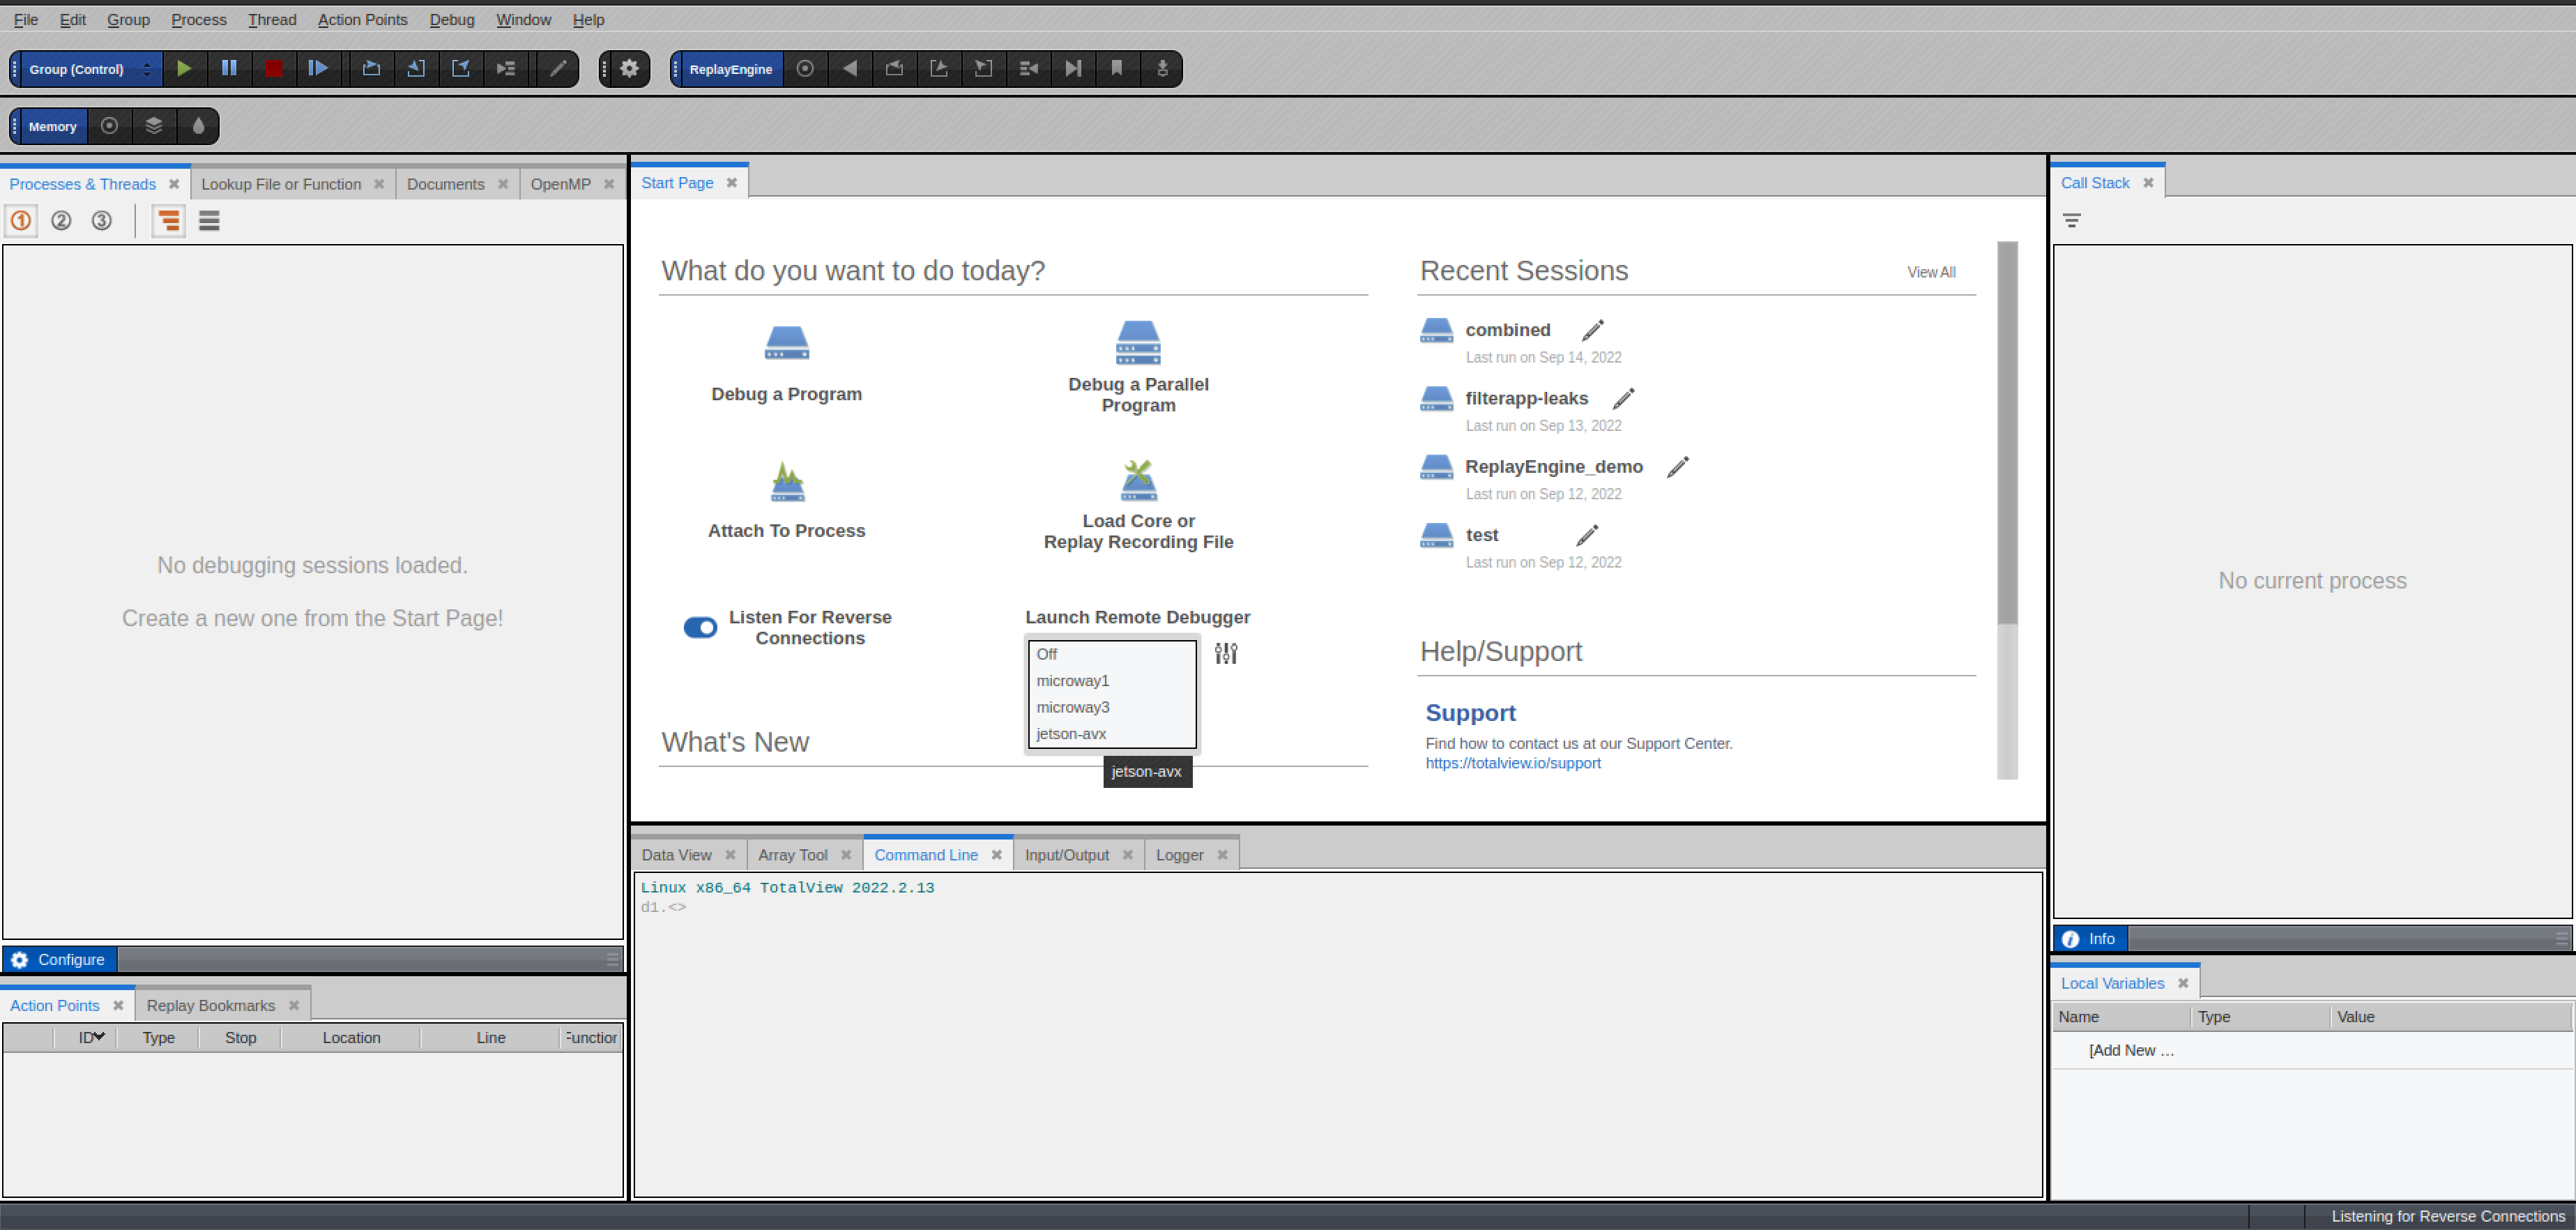This screenshot has width=2576, height=1230.
Task: Edit the ReplayEngine_demo session with its pencil icon
Action: coord(1678,466)
